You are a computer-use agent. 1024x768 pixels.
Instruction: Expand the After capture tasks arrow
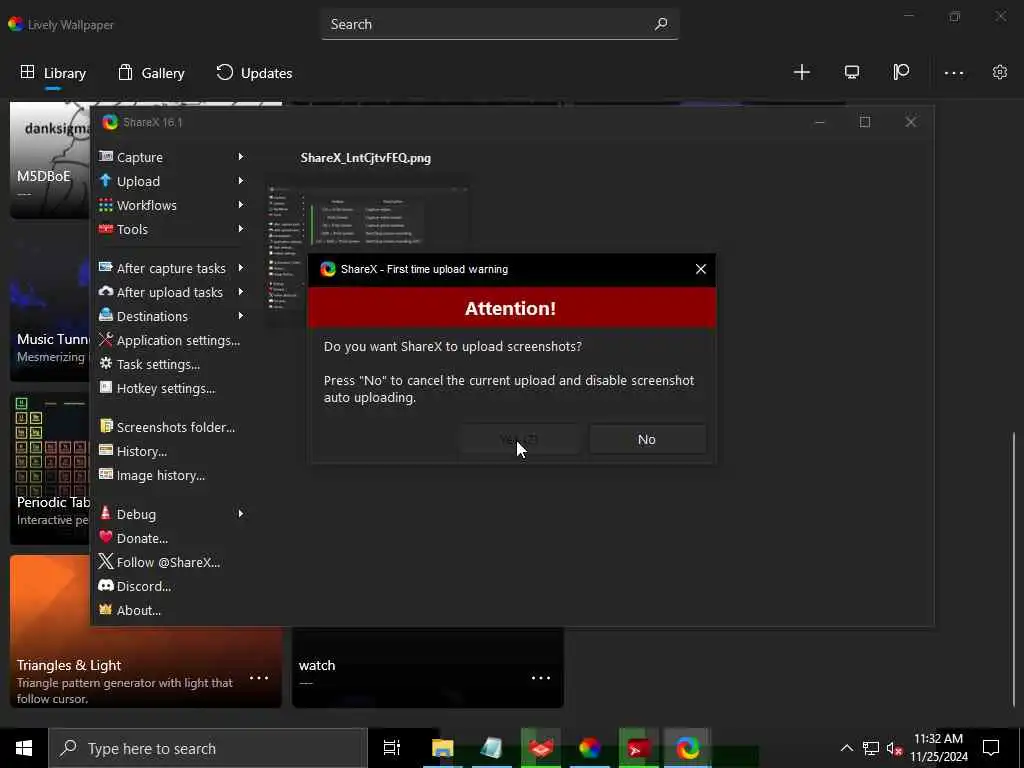(x=240, y=268)
